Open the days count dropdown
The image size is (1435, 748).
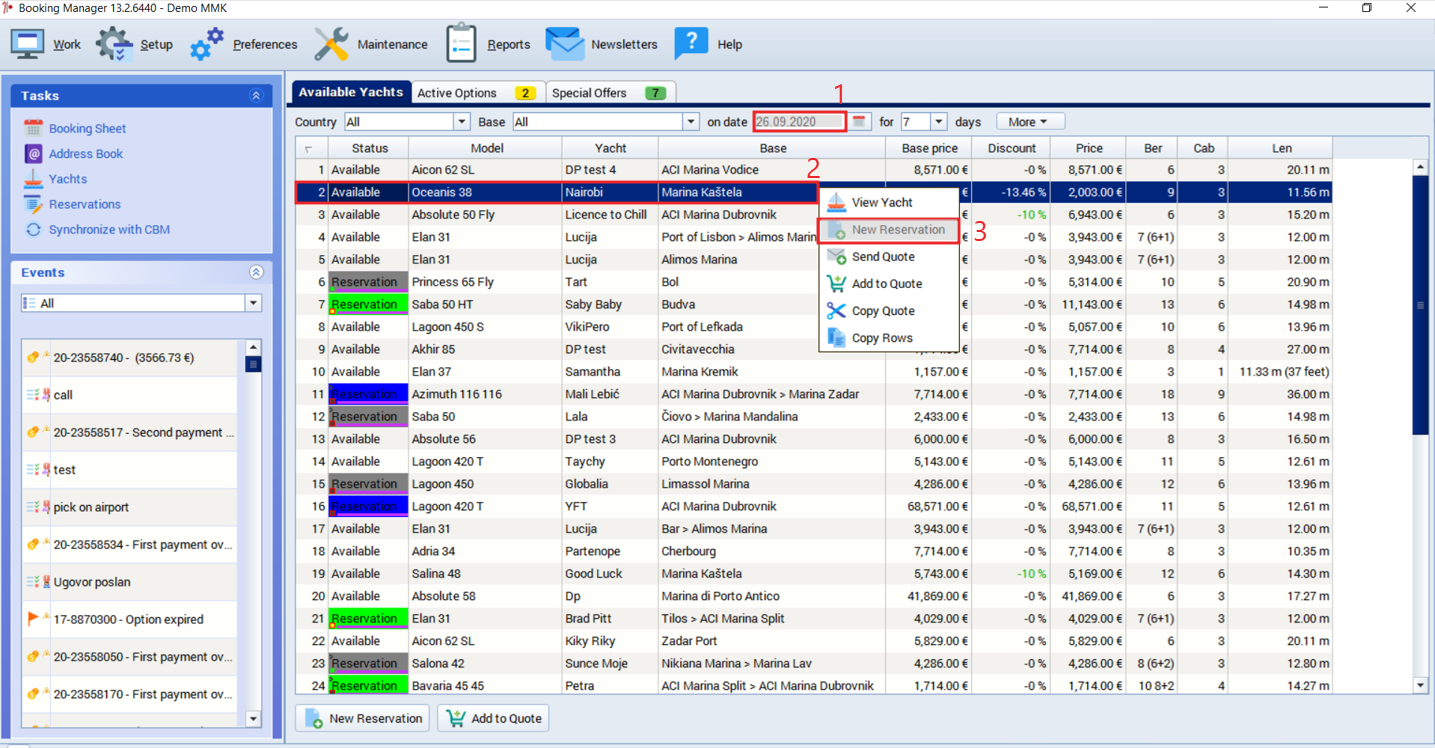point(938,122)
